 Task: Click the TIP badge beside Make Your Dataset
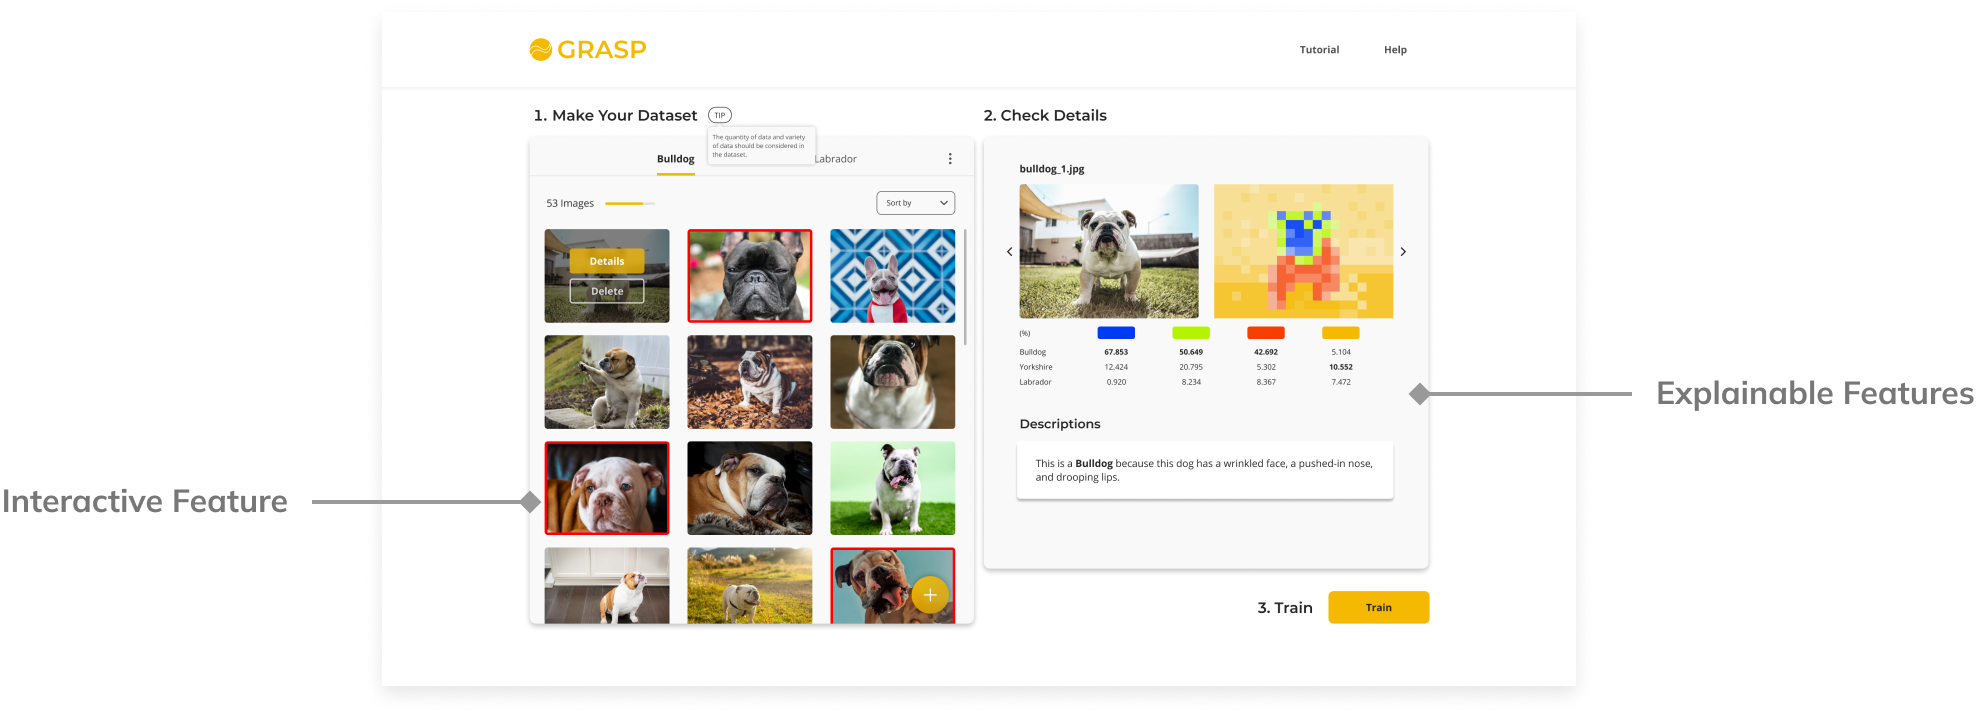(x=720, y=115)
